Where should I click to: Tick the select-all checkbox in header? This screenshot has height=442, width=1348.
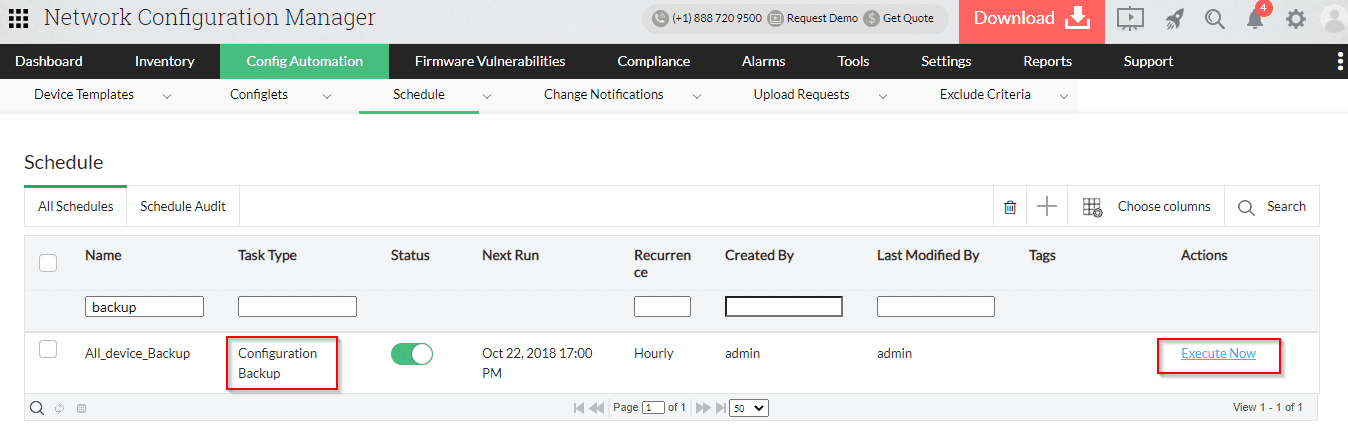click(47, 263)
